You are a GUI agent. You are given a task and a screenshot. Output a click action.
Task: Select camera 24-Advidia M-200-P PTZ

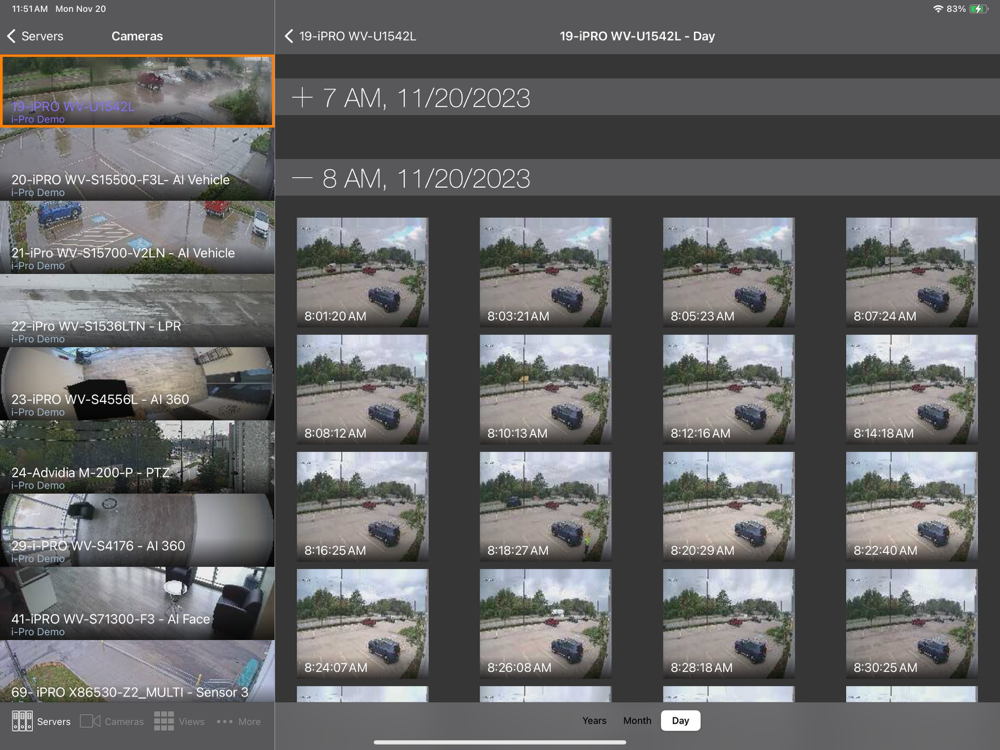click(137, 457)
